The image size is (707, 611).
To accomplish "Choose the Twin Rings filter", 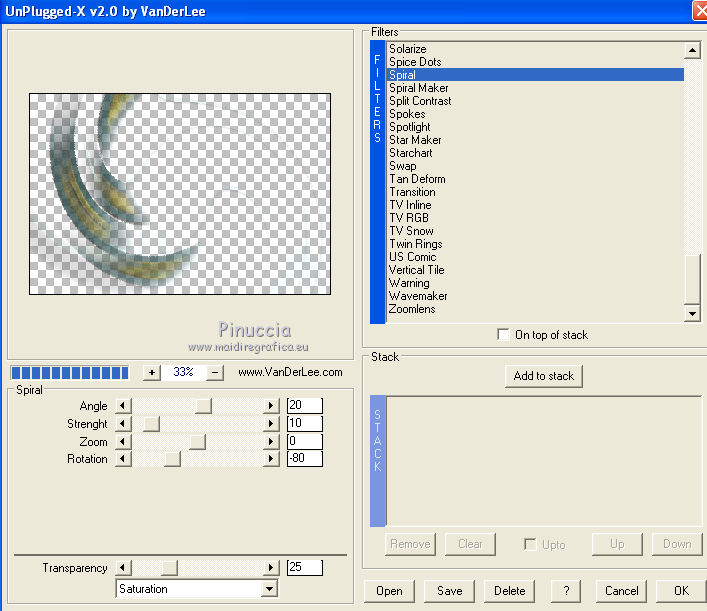I will tap(415, 244).
